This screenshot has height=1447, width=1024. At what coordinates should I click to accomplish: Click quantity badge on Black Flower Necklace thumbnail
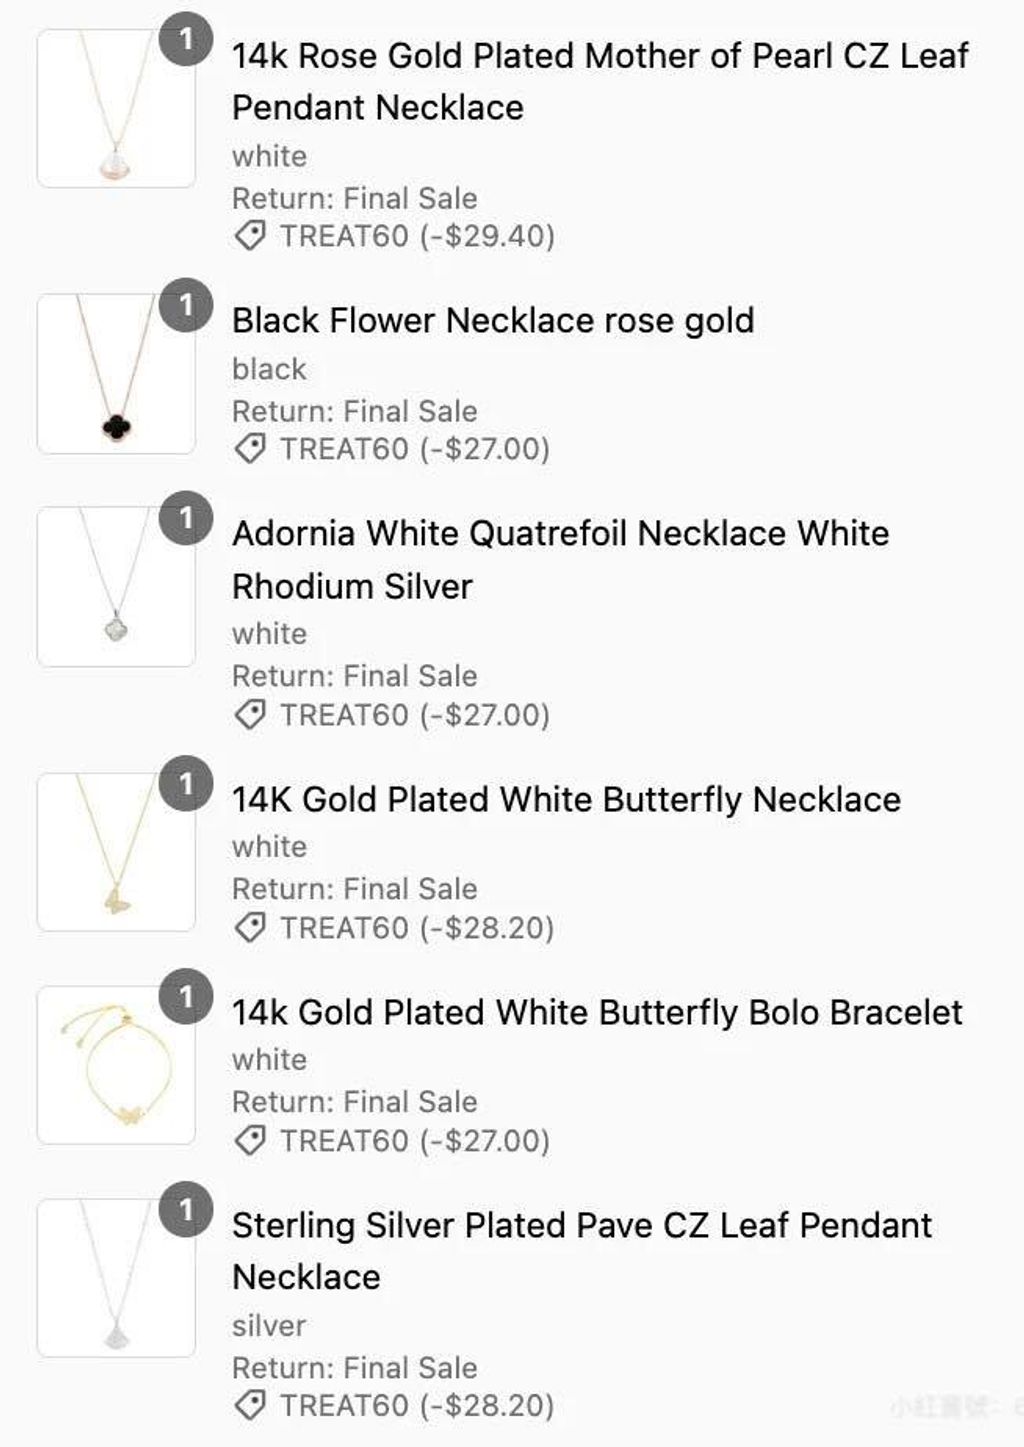pyautogui.click(x=186, y=305)
